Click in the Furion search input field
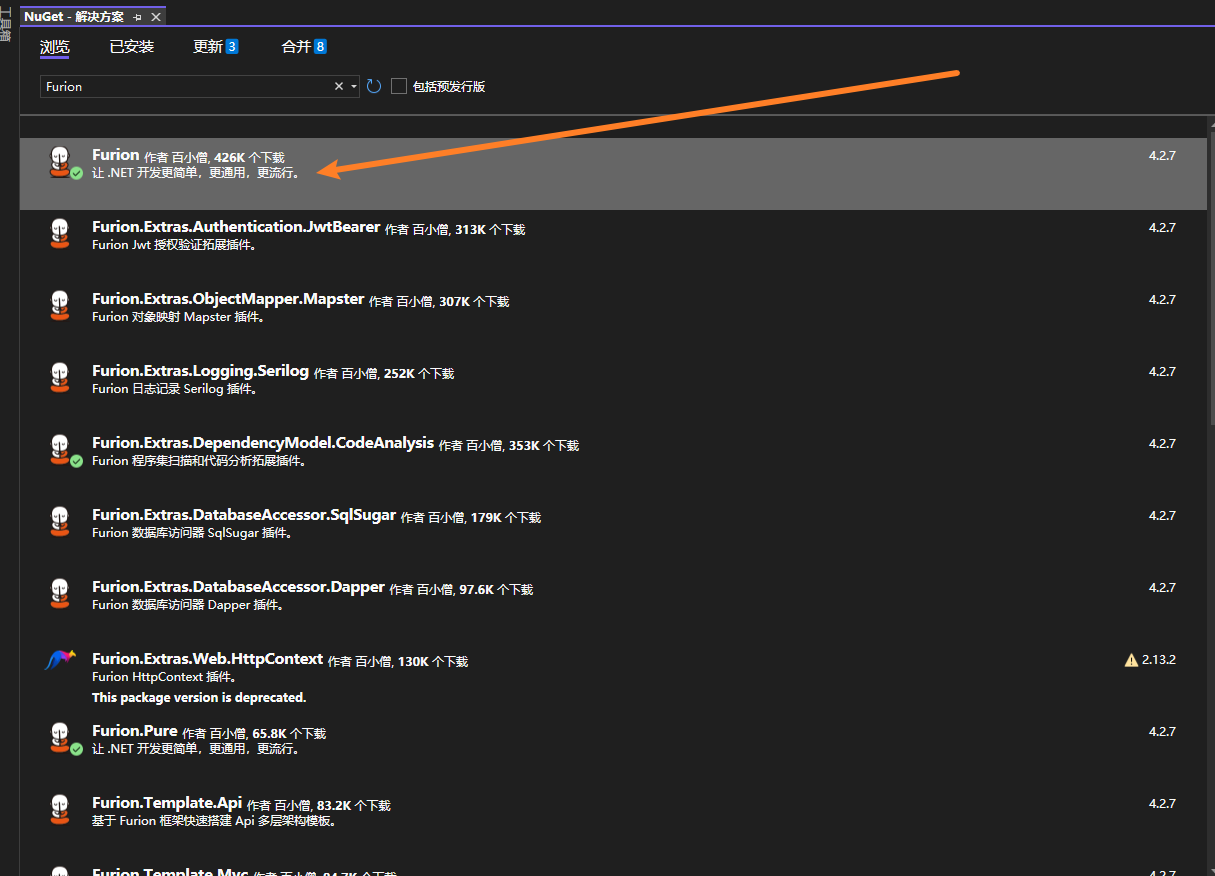Image resolution: width=1215 pixels, height=876 pixels. (x=185, y=87)
